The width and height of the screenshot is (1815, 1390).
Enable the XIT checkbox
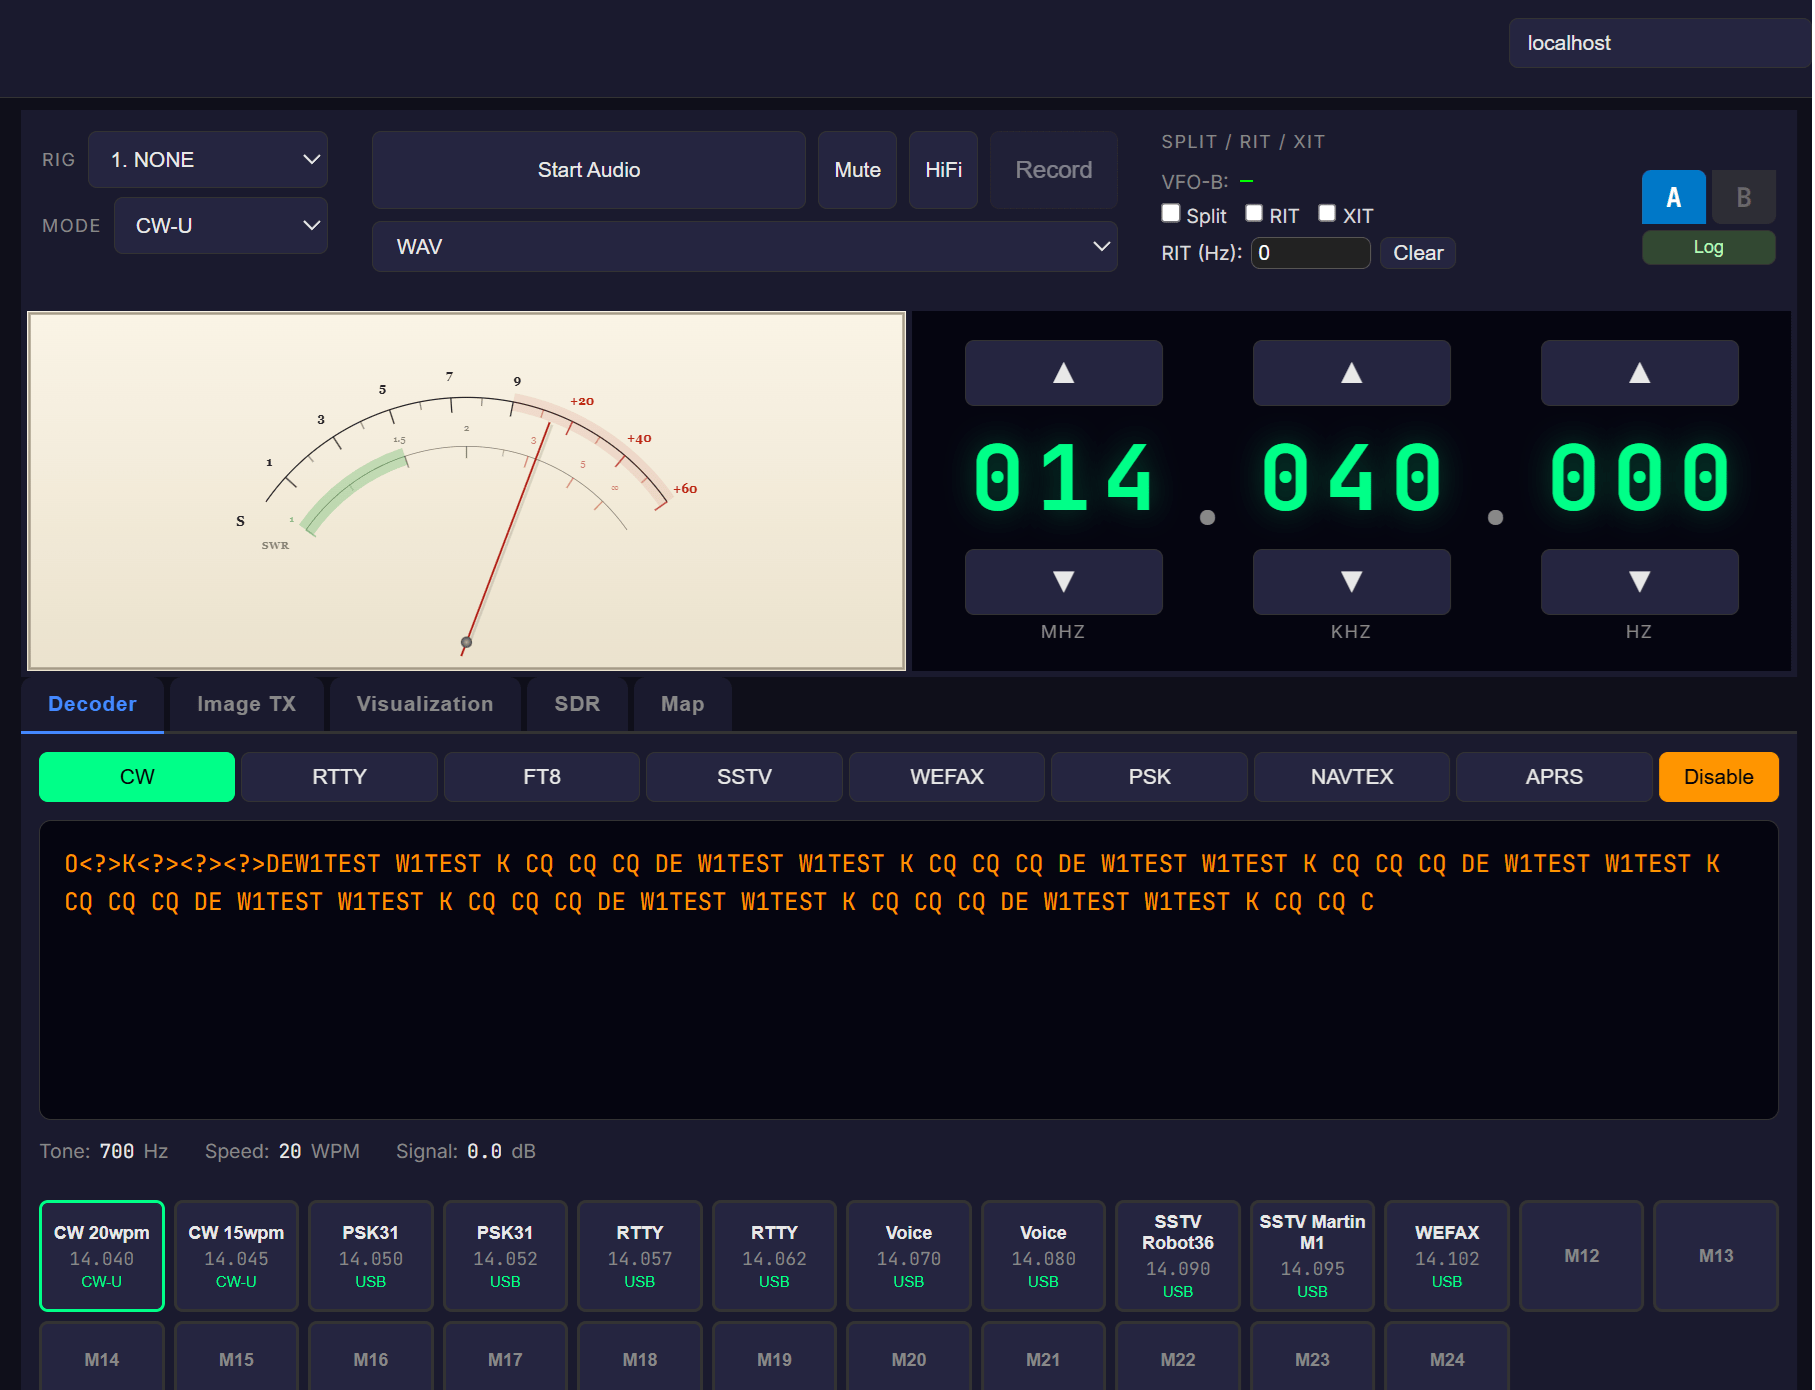point(1327,213)
